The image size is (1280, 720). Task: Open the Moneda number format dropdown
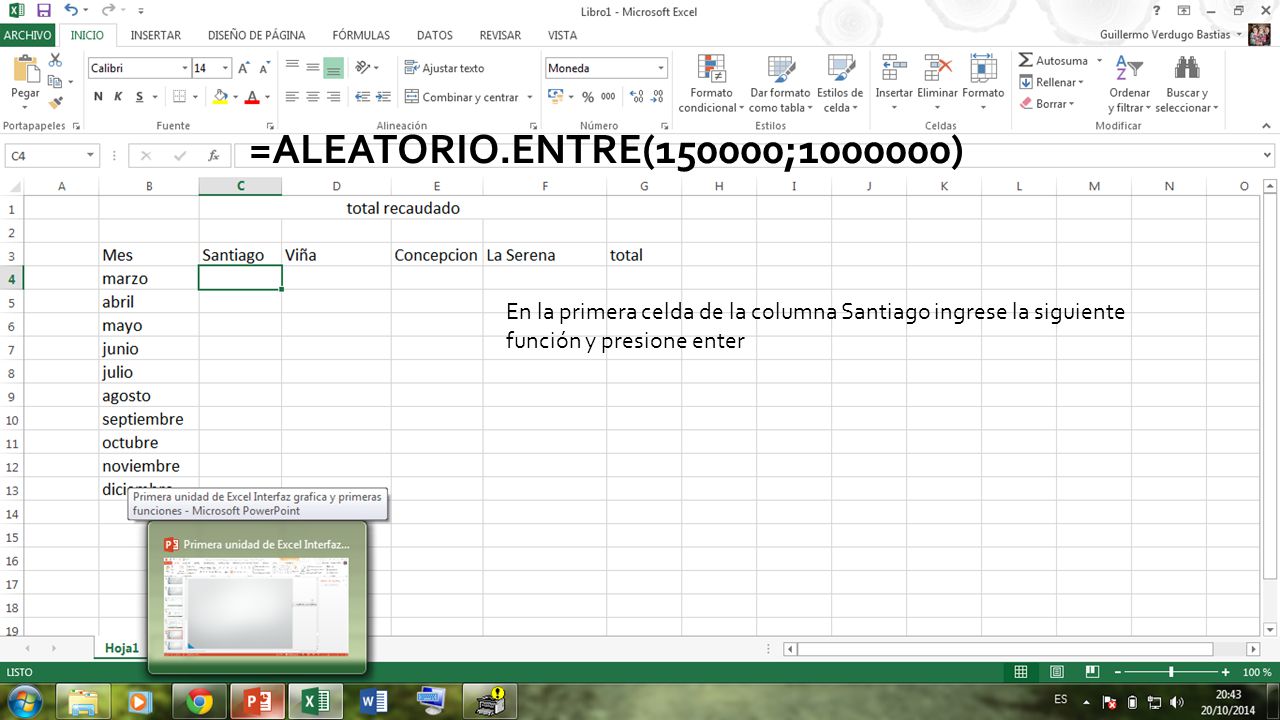click(x=661, y=68)
